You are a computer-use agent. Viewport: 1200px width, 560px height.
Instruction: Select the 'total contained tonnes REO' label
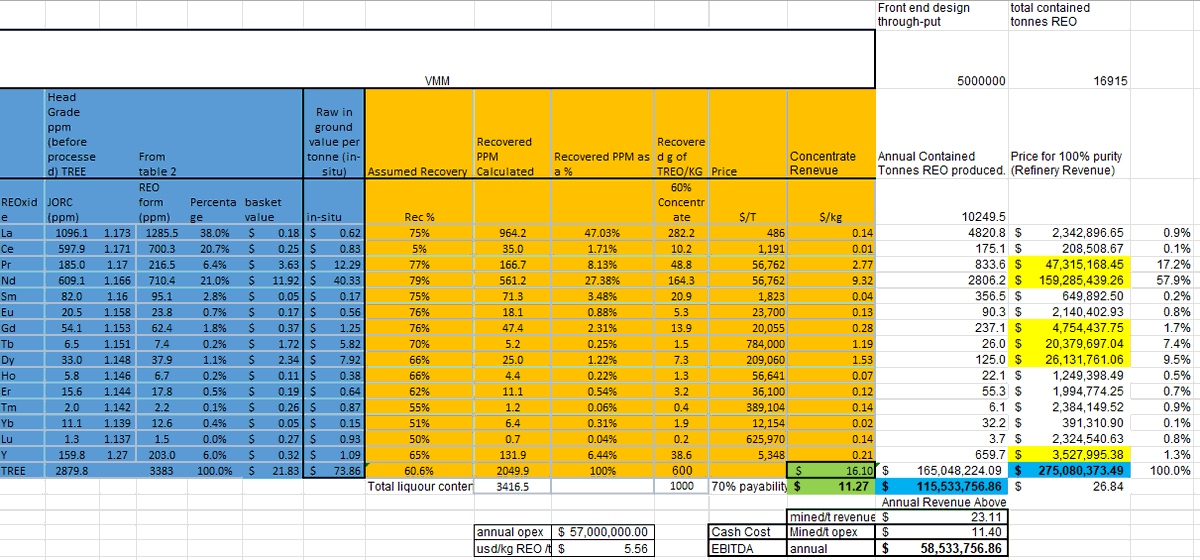coord(1050,14)
